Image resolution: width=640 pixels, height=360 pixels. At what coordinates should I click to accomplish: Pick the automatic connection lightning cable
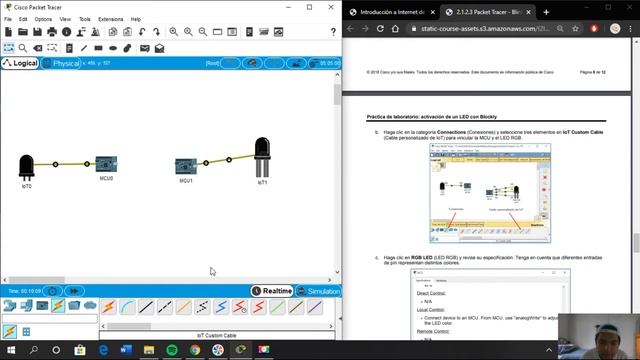(109, 307)
